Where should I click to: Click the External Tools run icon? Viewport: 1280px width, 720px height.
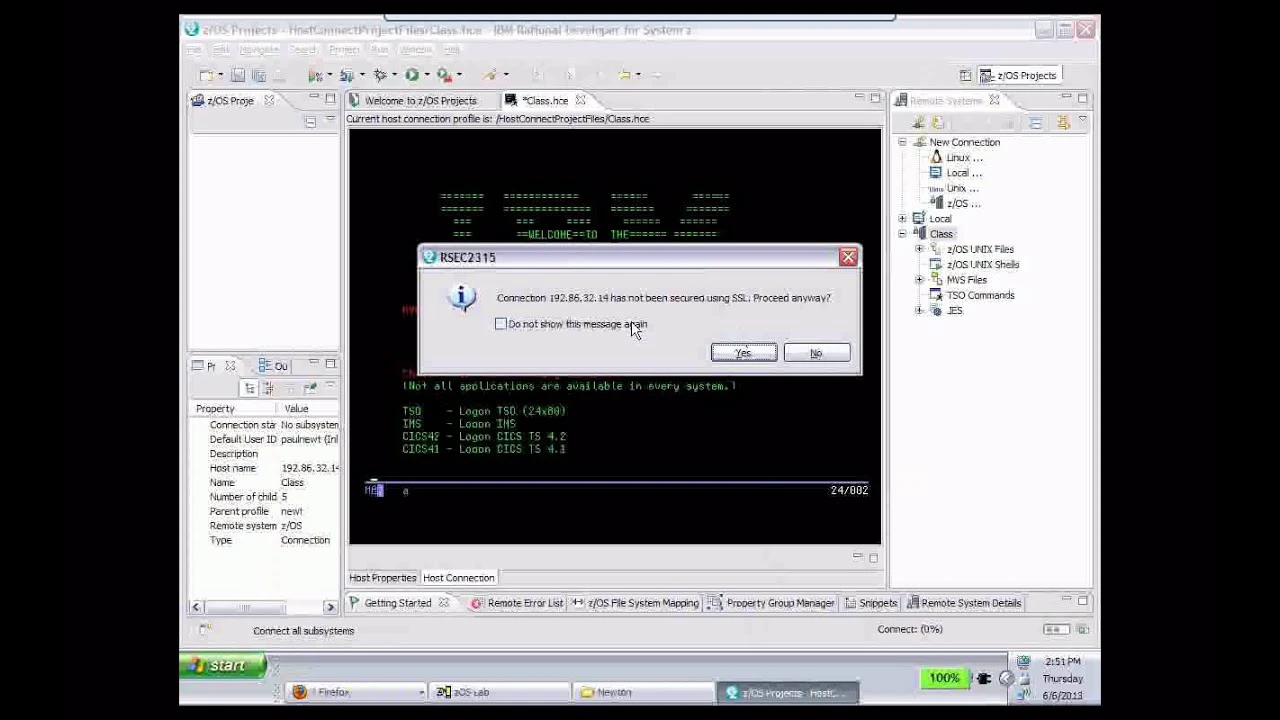point(443,75)
